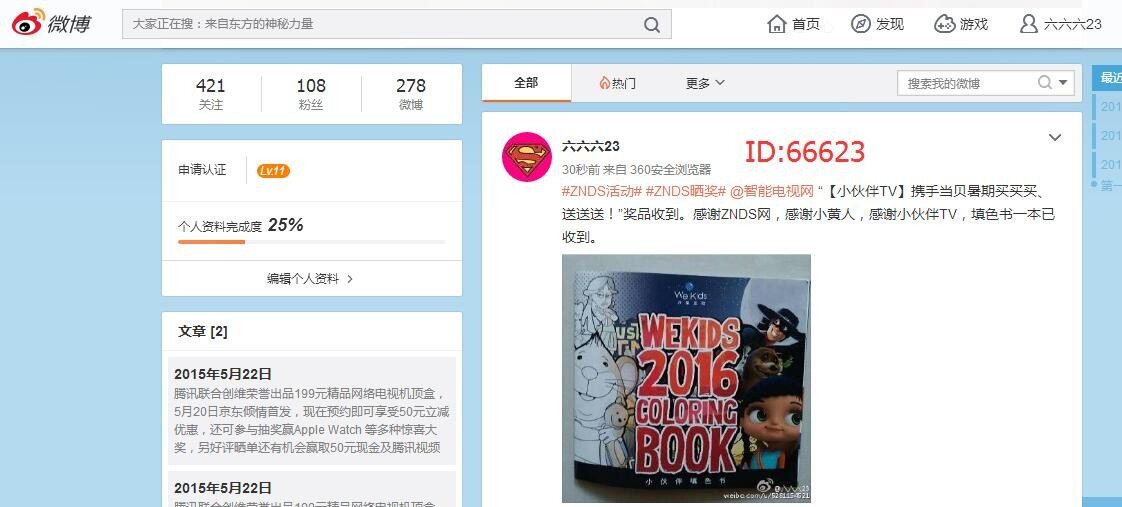Switch to the 全部 tab
The height and width of the screenshot is (507, 1122).
[526, 82]
